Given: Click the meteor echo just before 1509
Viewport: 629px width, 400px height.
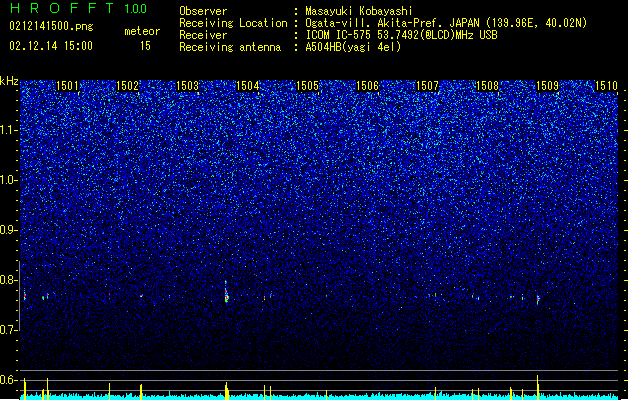Looking at the screenshot, I should pos(538,299).
